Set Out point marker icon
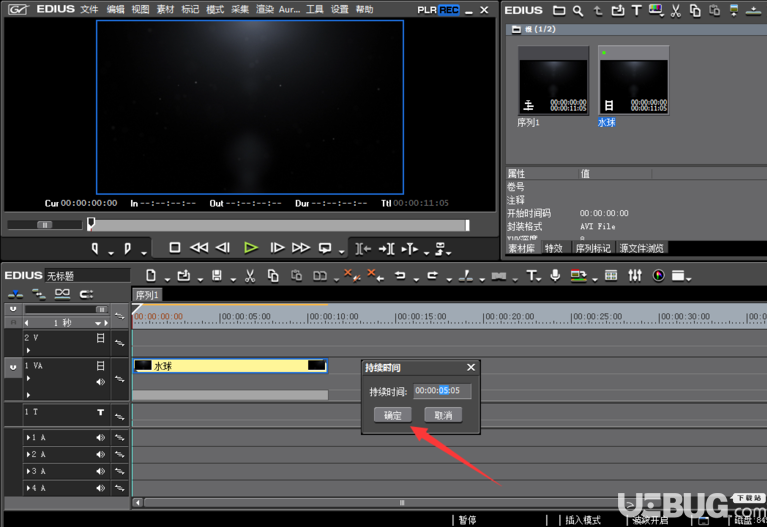 pyautogui.click(x=128, y=249)
